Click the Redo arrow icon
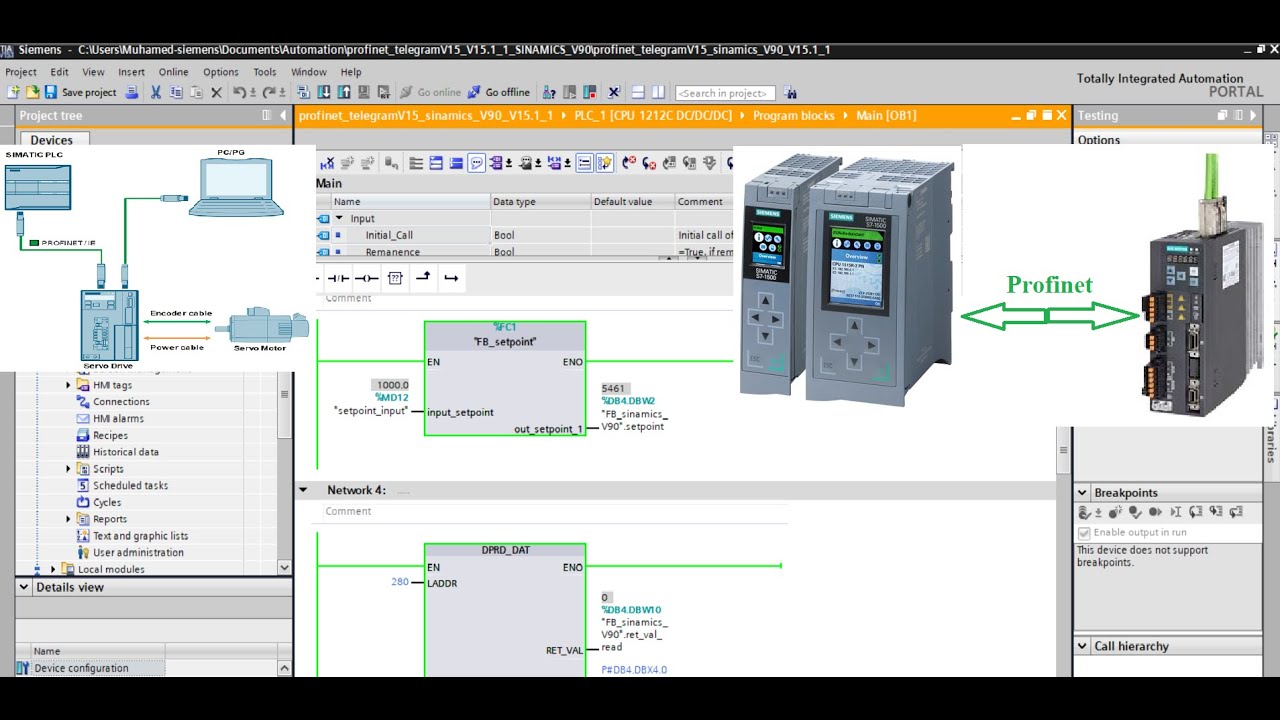The height and width of the screenshot is (720, 1280). [270, 92]
